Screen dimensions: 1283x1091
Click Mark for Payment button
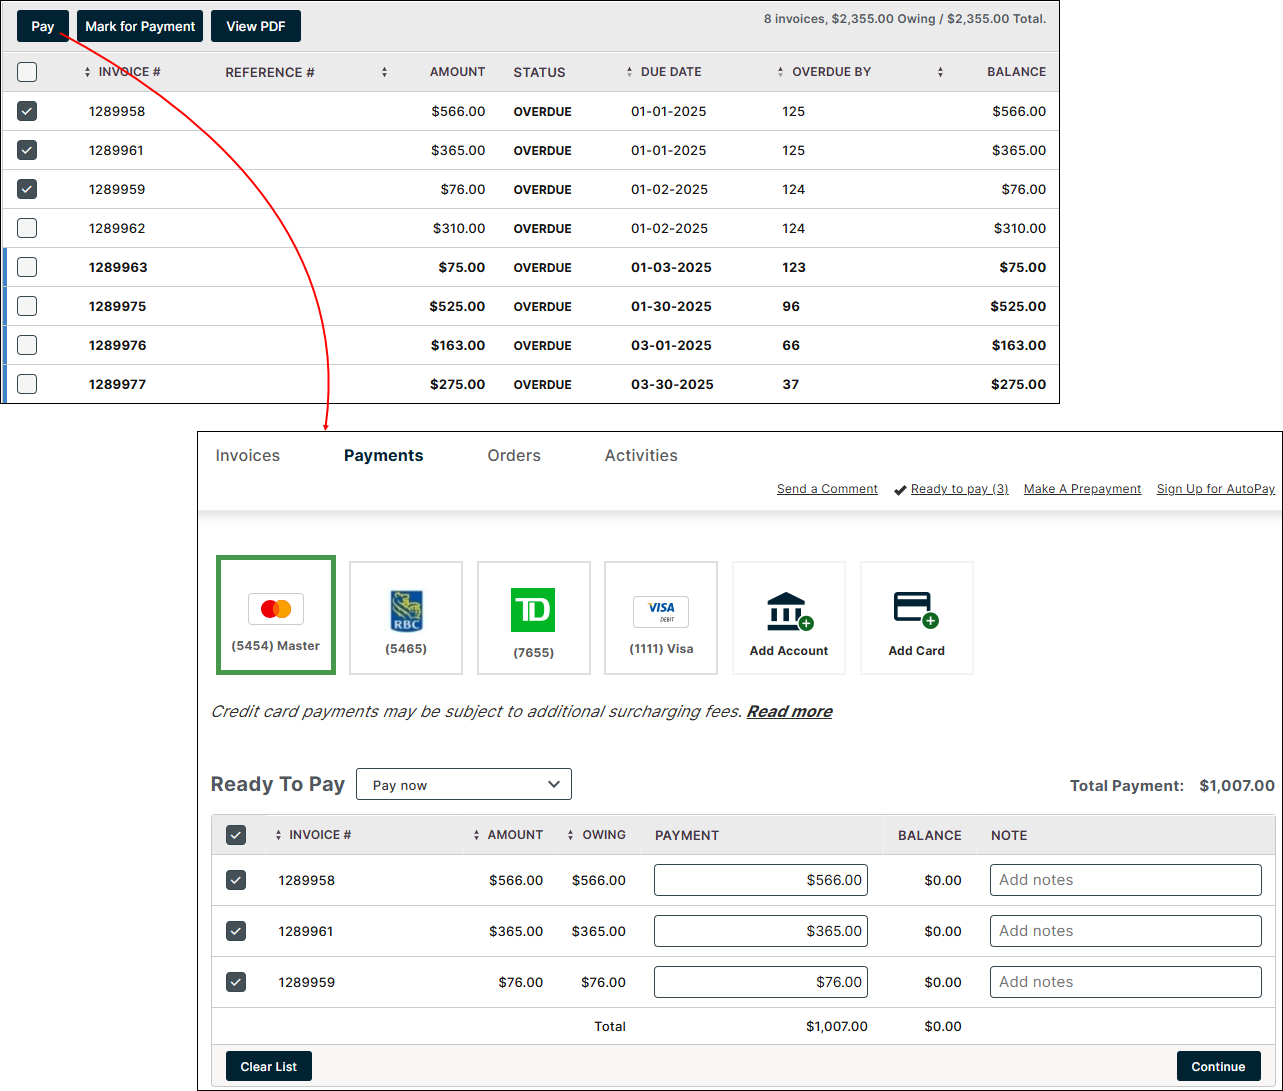point(140,26)
